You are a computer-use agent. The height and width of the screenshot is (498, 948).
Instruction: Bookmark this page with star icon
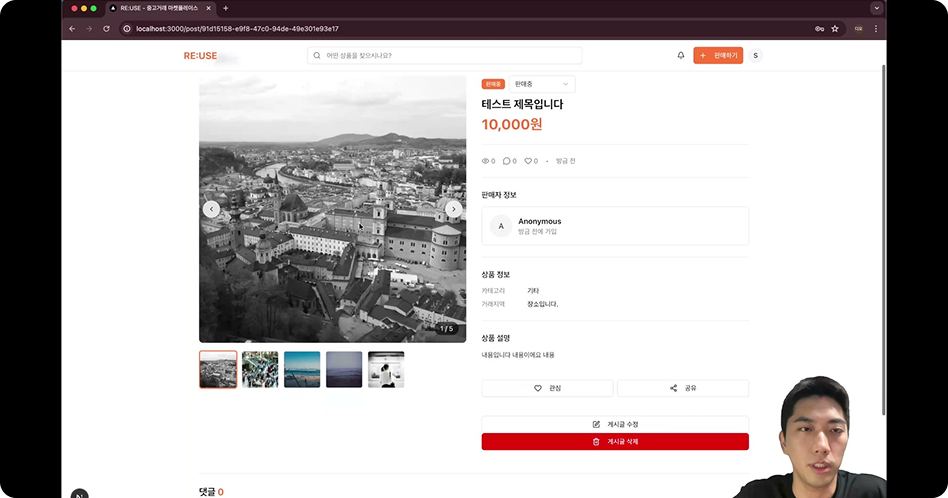(x=835, y=29)
